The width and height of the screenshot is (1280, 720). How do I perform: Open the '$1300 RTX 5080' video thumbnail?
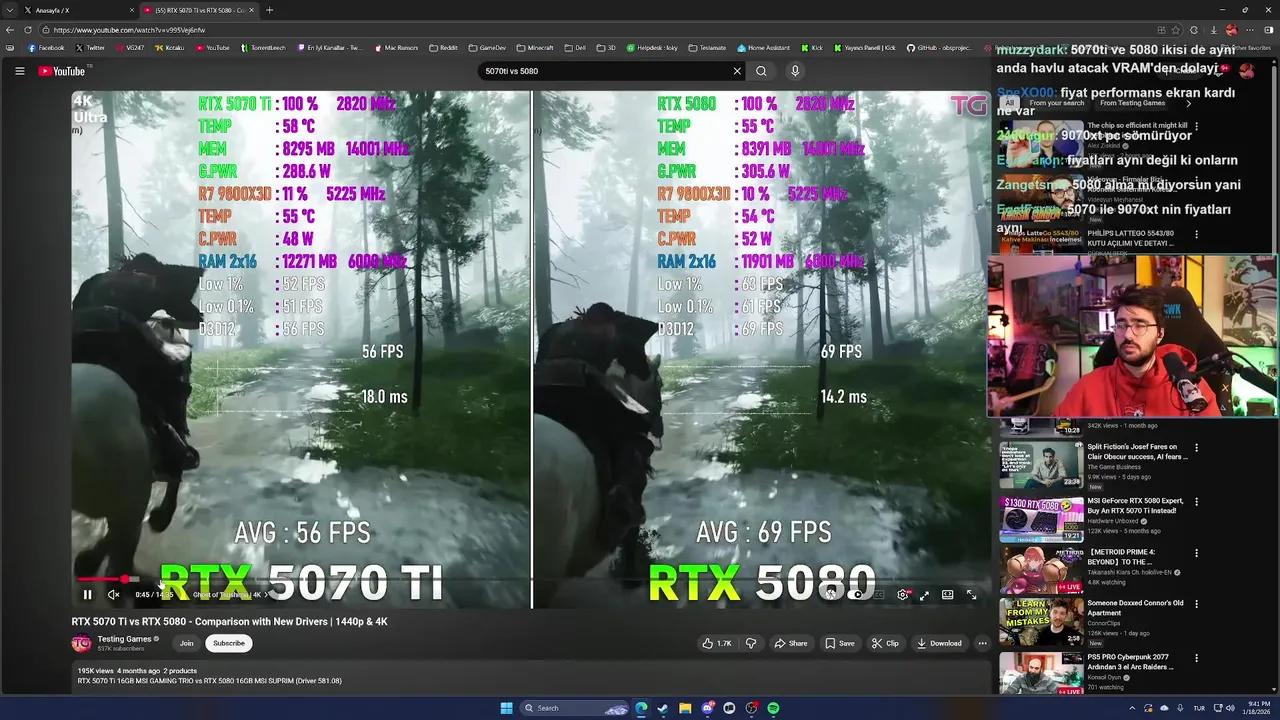tap(1041, 519)
